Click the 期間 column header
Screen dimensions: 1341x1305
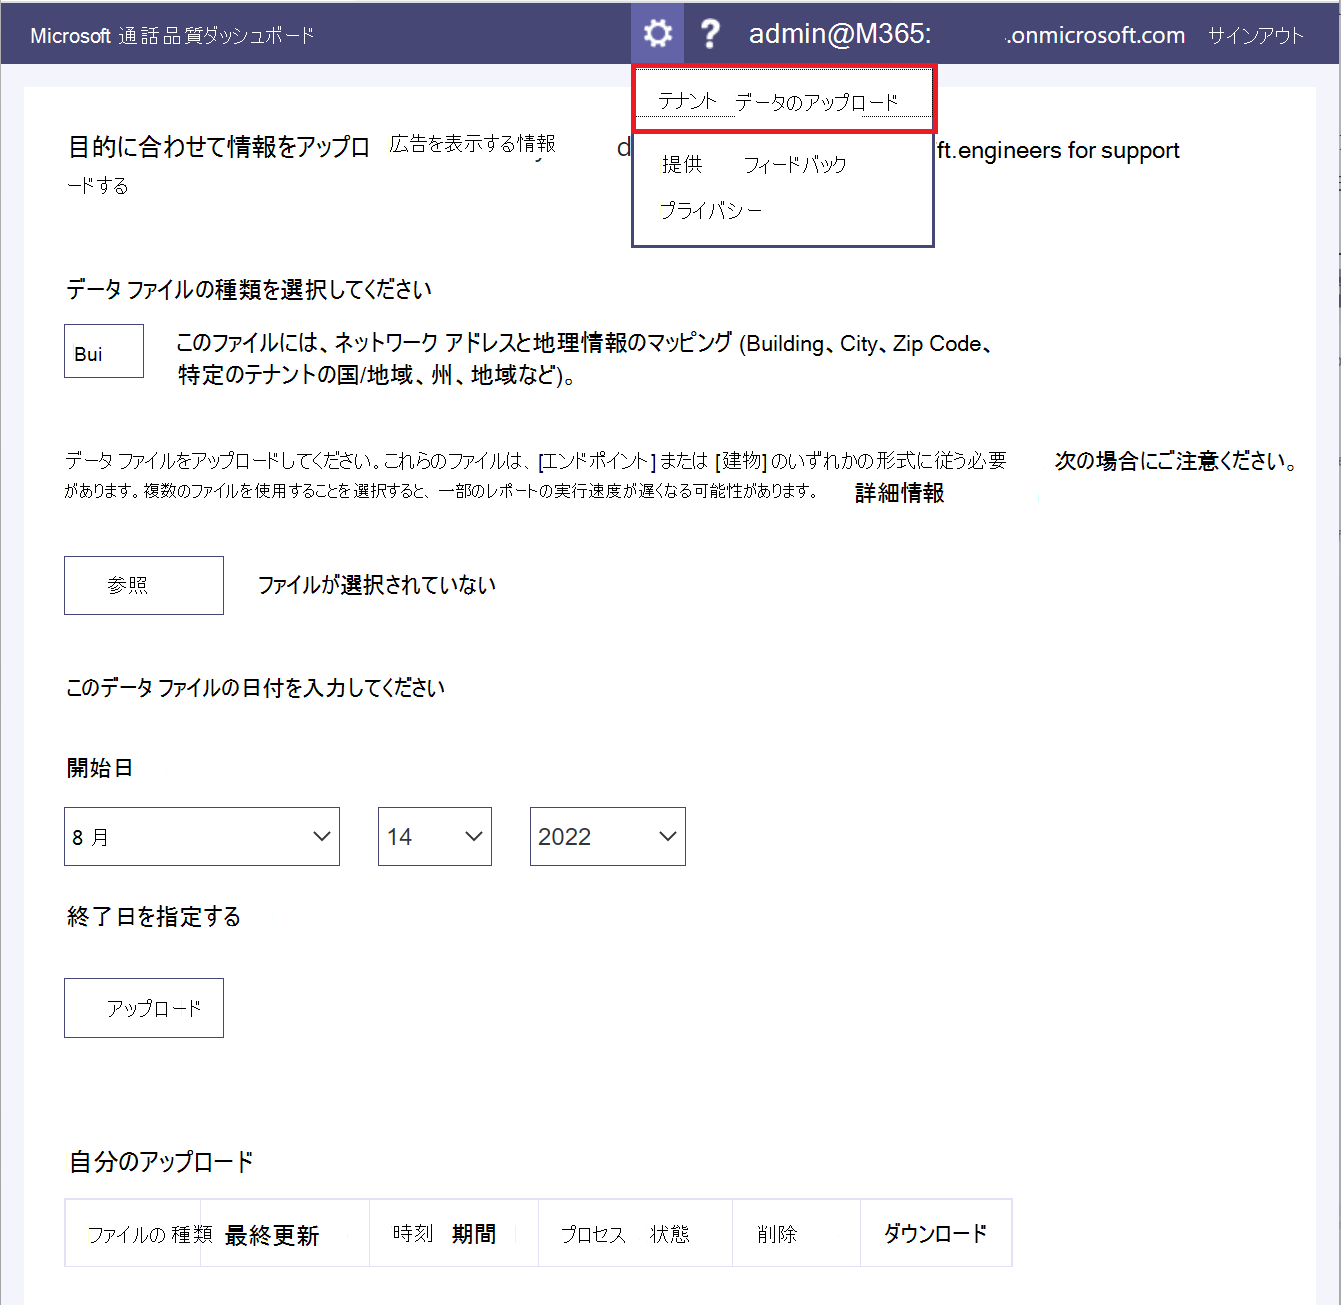(x=474, y=1234)
